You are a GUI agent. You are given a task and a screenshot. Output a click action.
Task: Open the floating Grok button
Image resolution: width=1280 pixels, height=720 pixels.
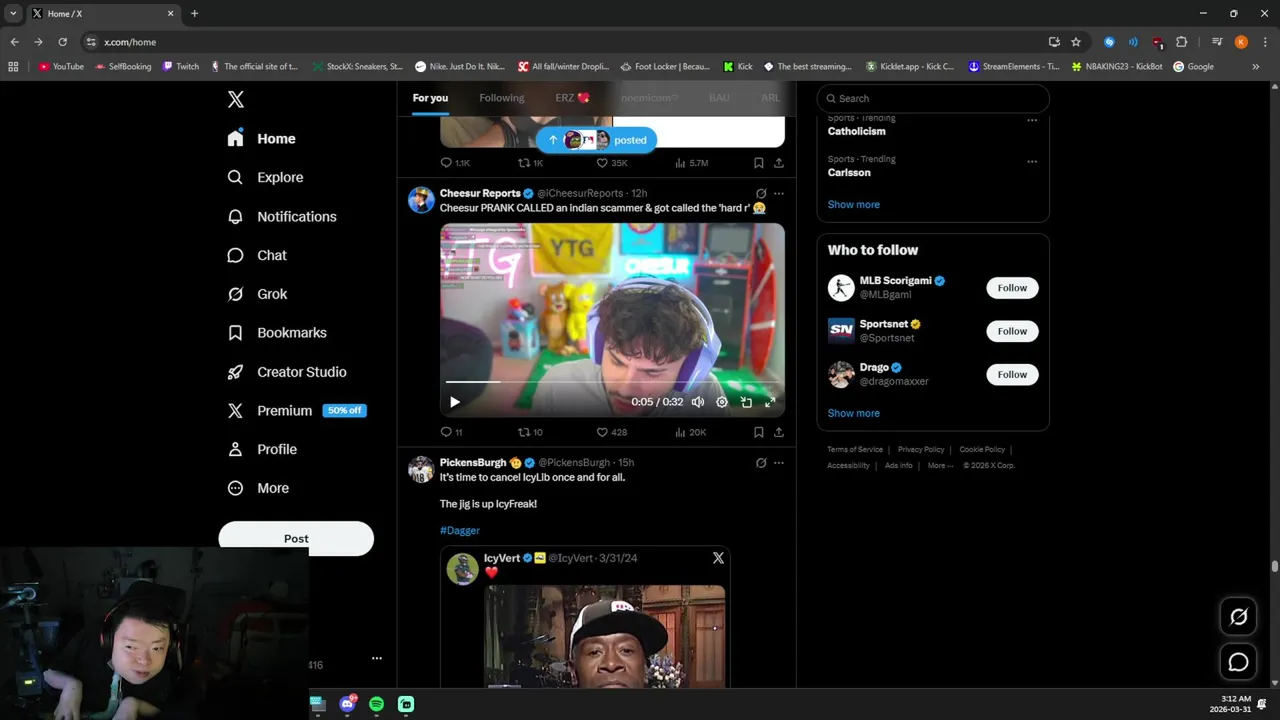tap(1238, 617)
